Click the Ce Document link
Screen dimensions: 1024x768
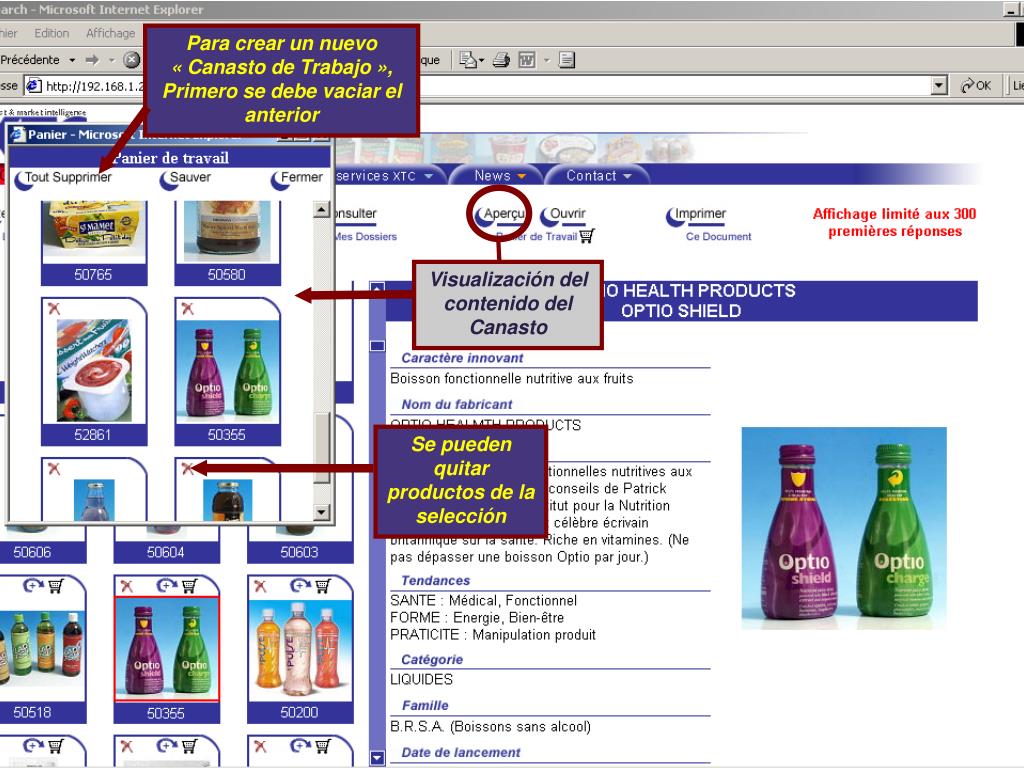click(718, 236)
